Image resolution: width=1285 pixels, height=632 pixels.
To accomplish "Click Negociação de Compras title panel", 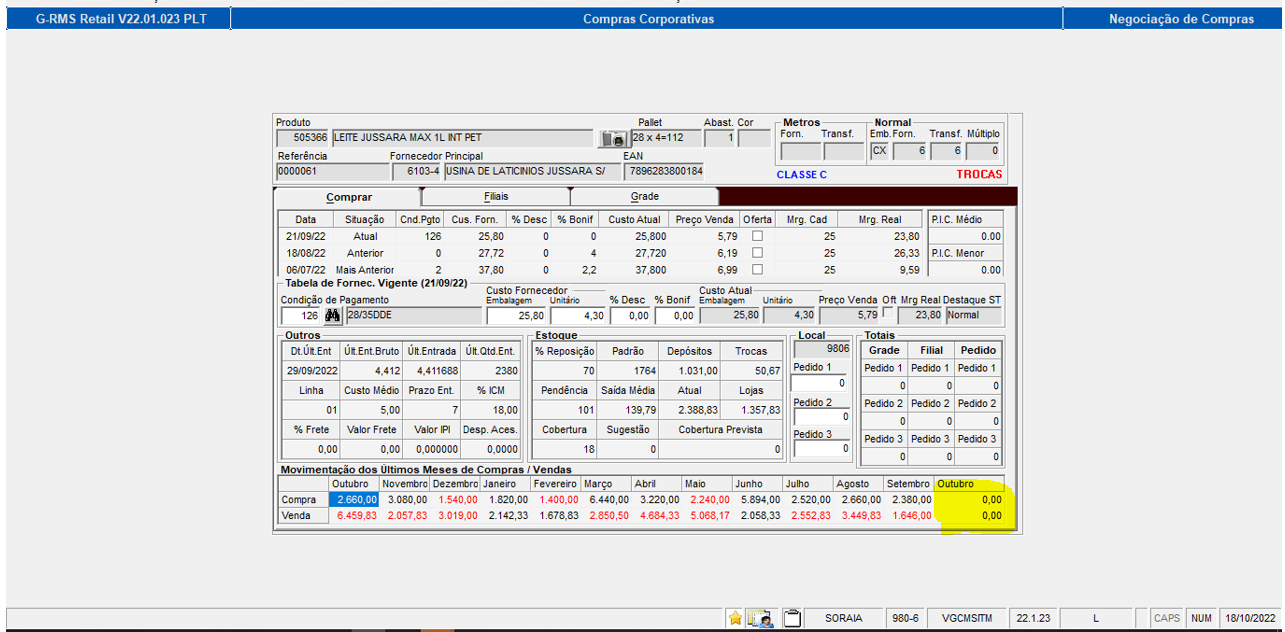I will tap(1174, 19).
